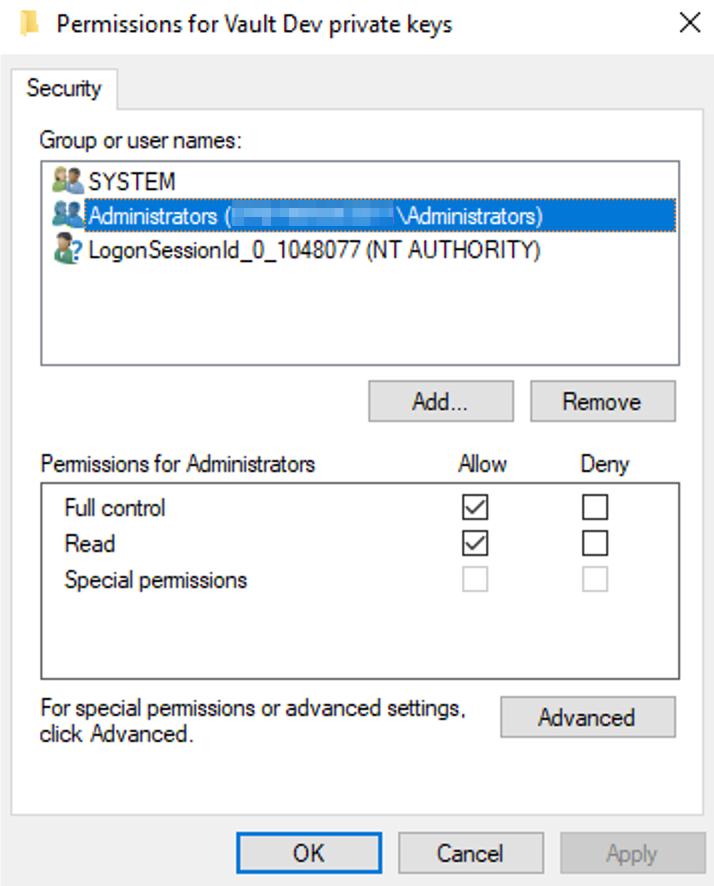Click the Special permissions Allow checkbox
This screenshot has height=886, width=714.
[475, 580]
